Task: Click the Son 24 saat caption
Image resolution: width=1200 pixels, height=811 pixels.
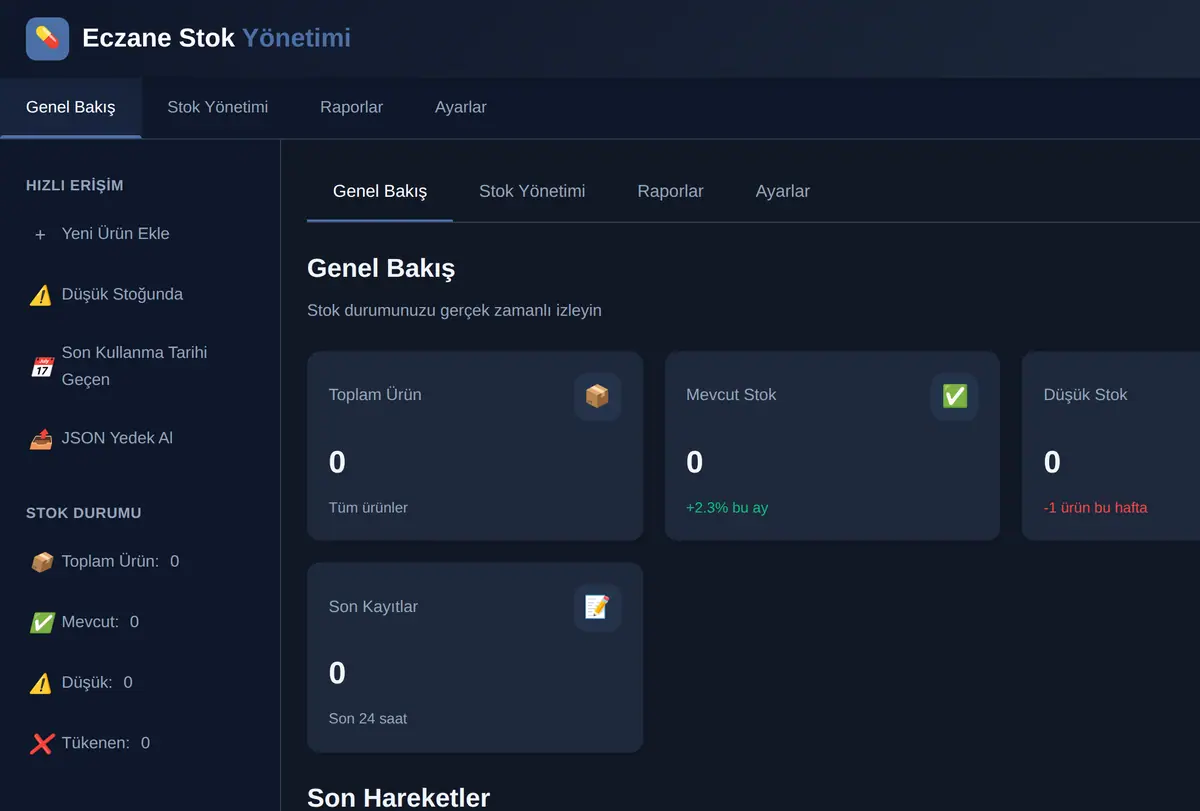Action: point(368,719)
